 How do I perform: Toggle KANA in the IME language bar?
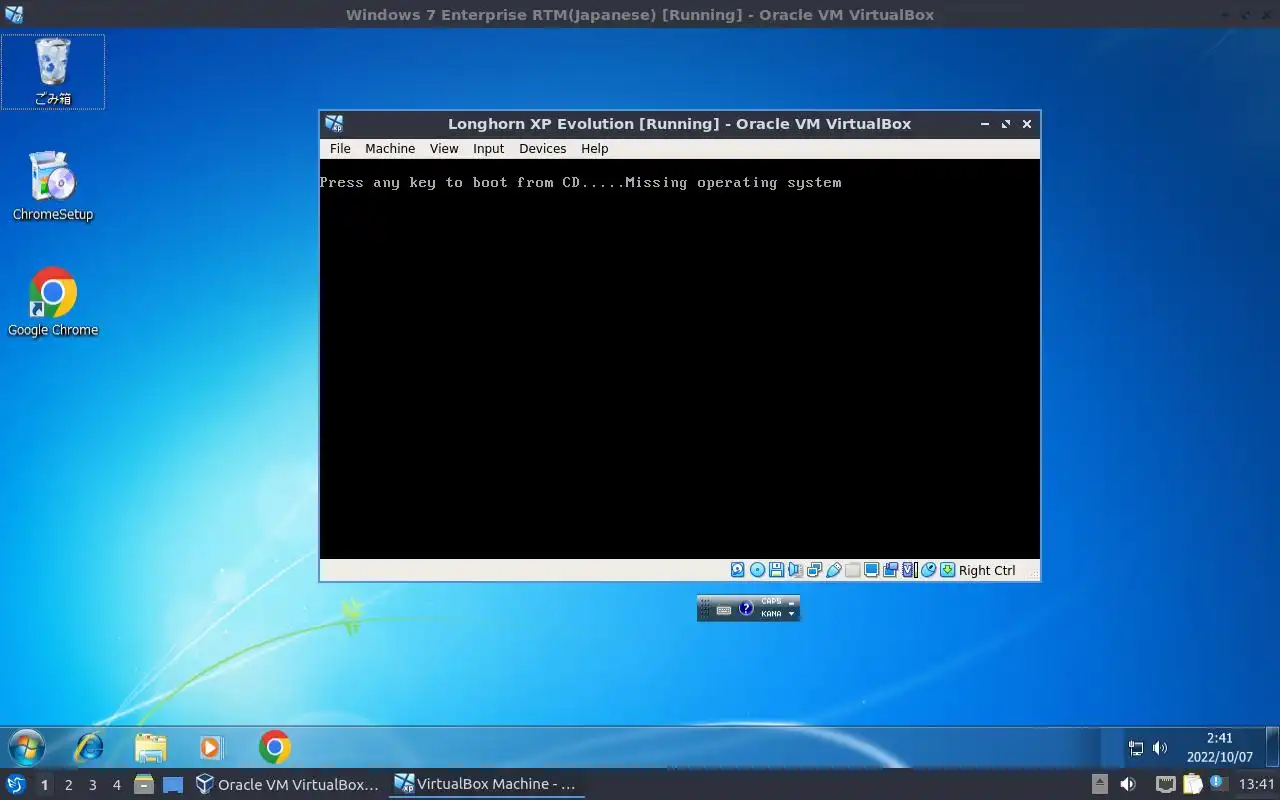771,614
